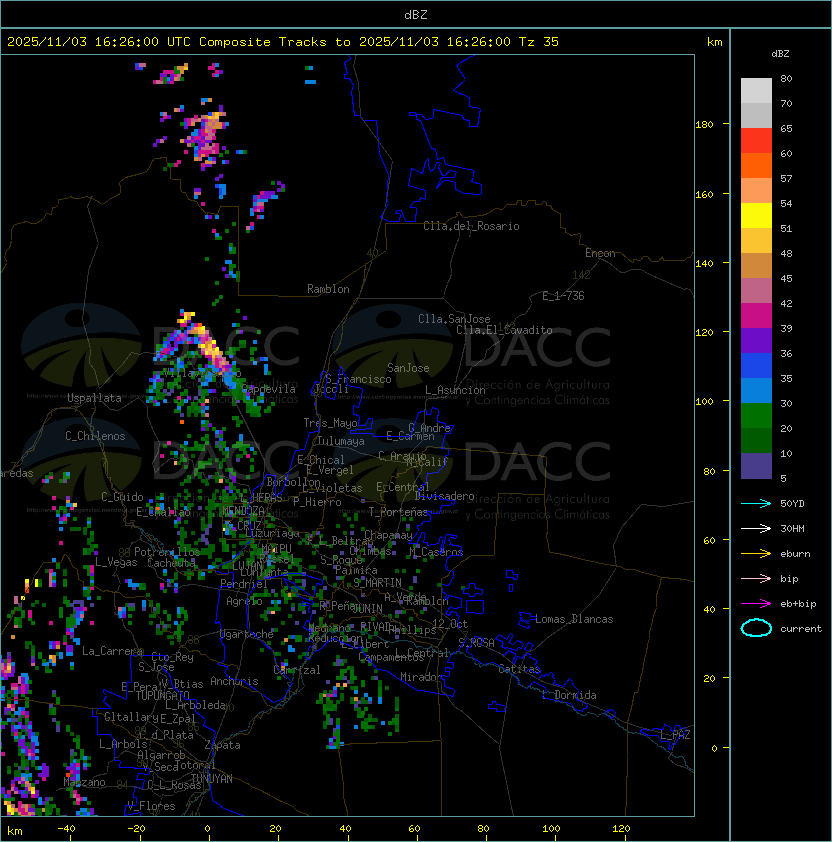Screen dimensions: 832x842
Task: Click the 'S_Francisco' map label
Action: 358,379
